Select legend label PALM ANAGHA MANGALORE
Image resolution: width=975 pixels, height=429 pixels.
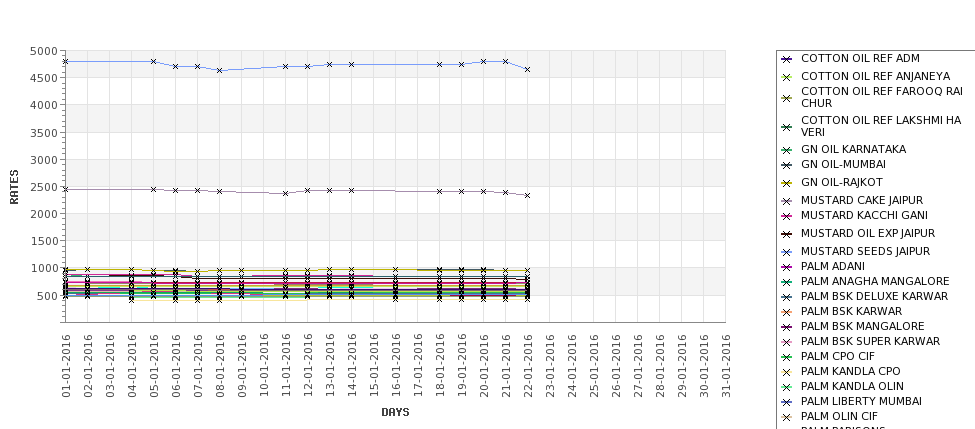[876, 281]
